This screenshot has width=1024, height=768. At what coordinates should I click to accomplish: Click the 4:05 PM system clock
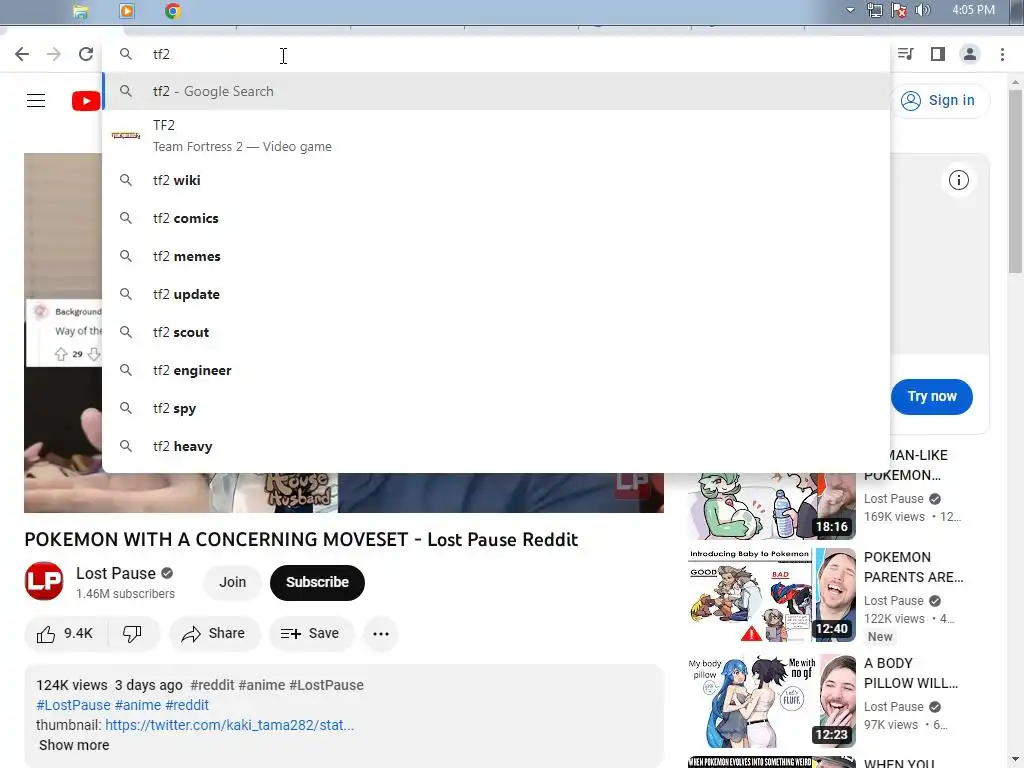click(973, 10)
